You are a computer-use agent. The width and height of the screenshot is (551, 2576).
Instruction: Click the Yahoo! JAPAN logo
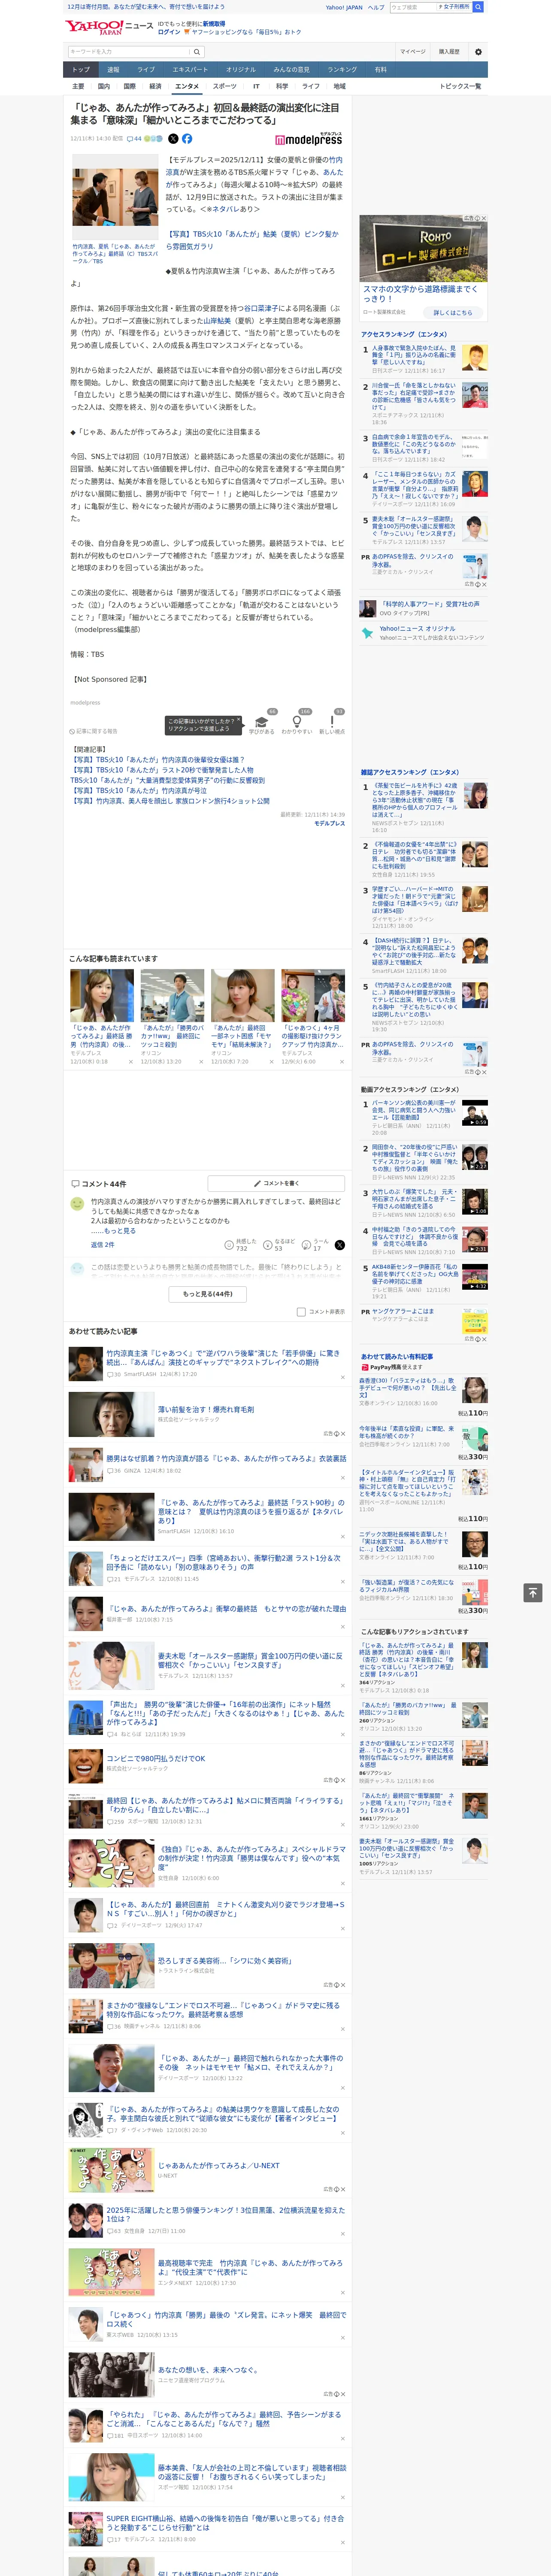click(x=94, y=27)
